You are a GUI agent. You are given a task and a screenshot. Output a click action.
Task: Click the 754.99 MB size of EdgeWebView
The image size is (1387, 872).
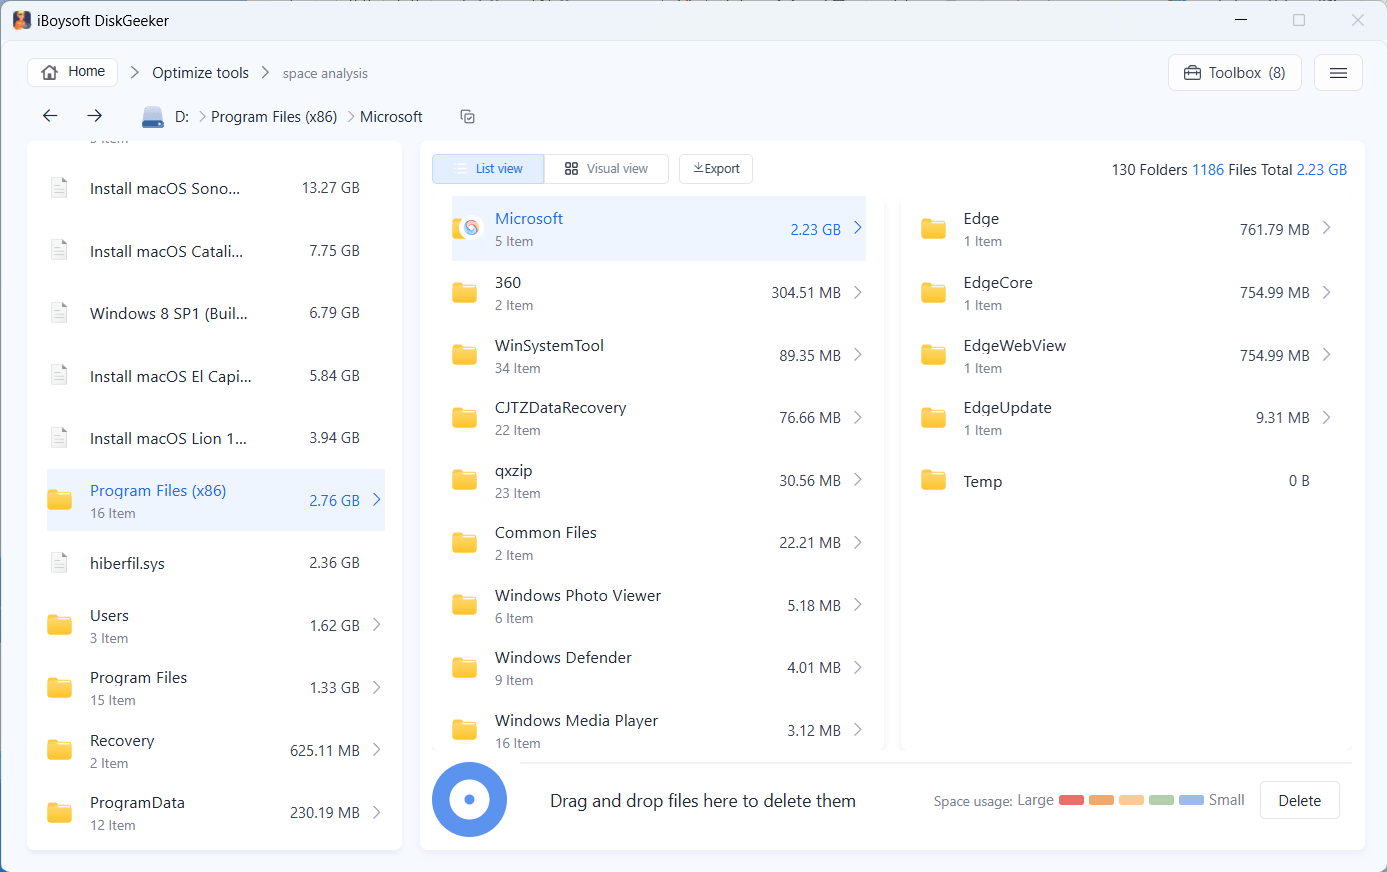tap(1275, 355)
